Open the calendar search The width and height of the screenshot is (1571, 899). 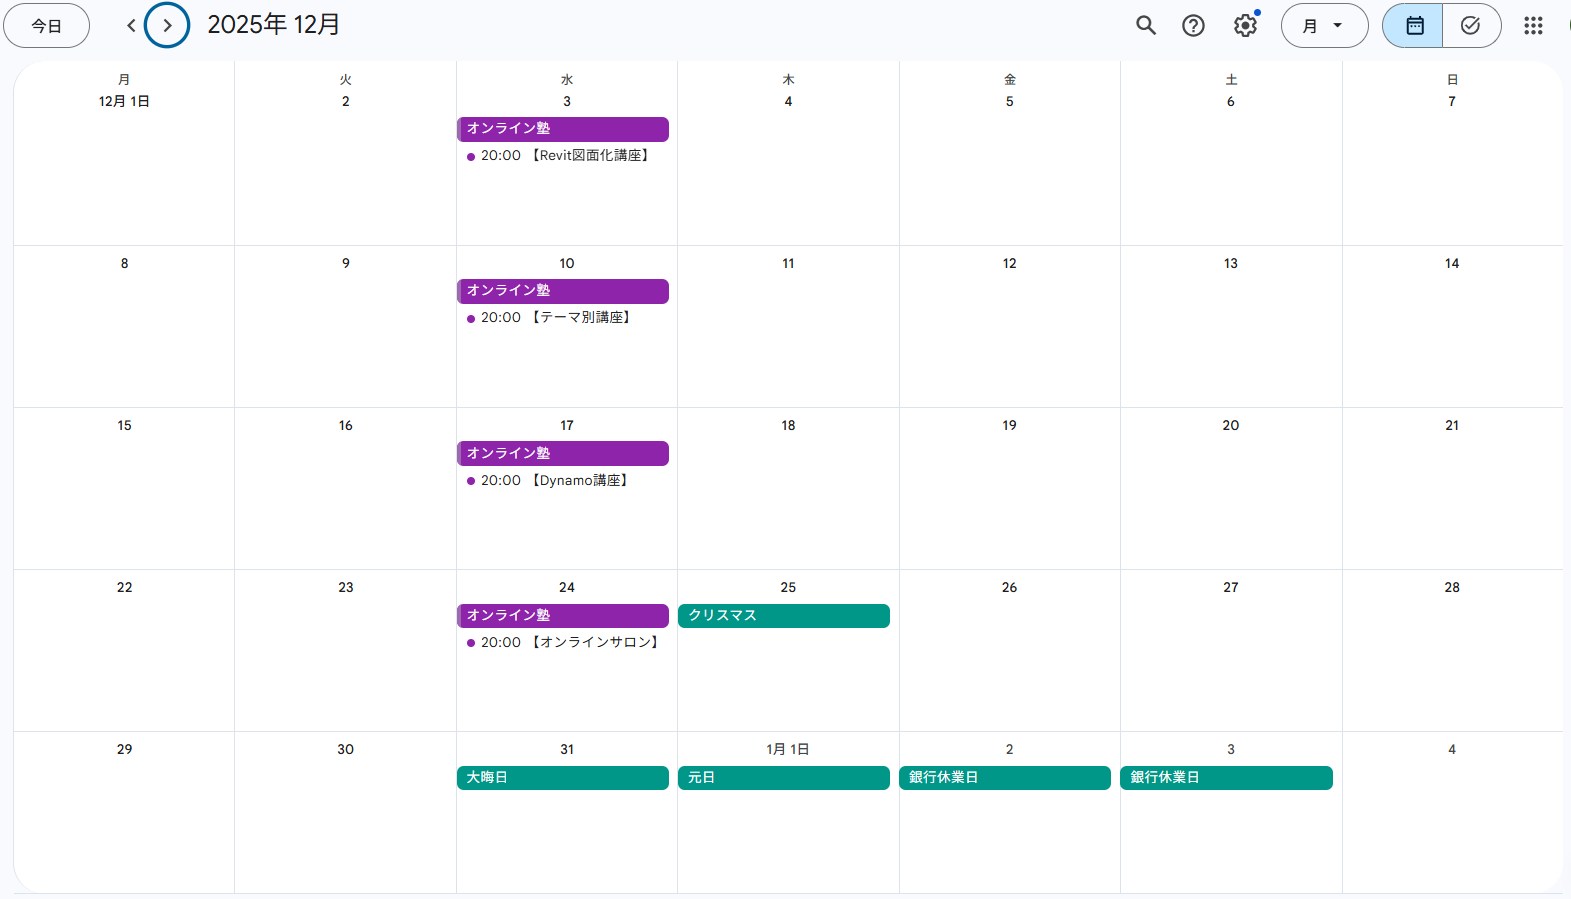1146,26
